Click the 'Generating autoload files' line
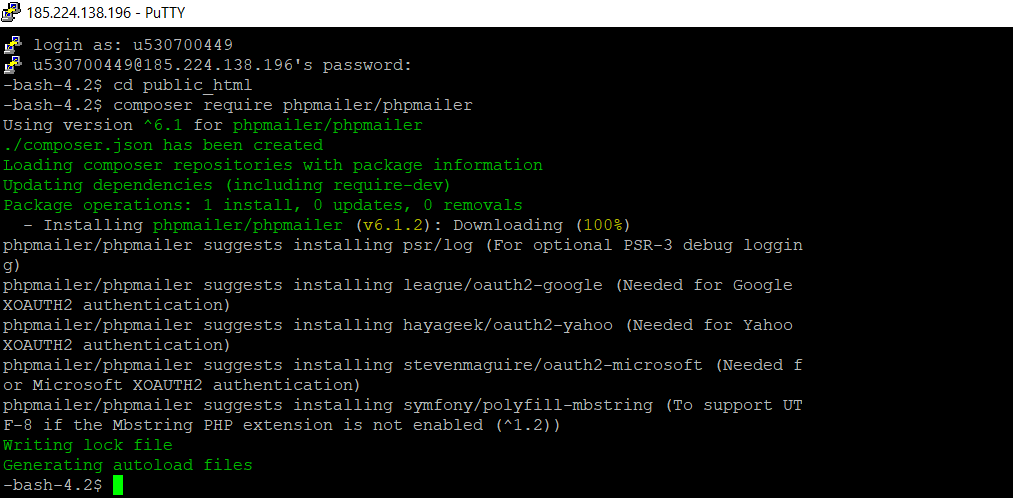 coord(128,465)
